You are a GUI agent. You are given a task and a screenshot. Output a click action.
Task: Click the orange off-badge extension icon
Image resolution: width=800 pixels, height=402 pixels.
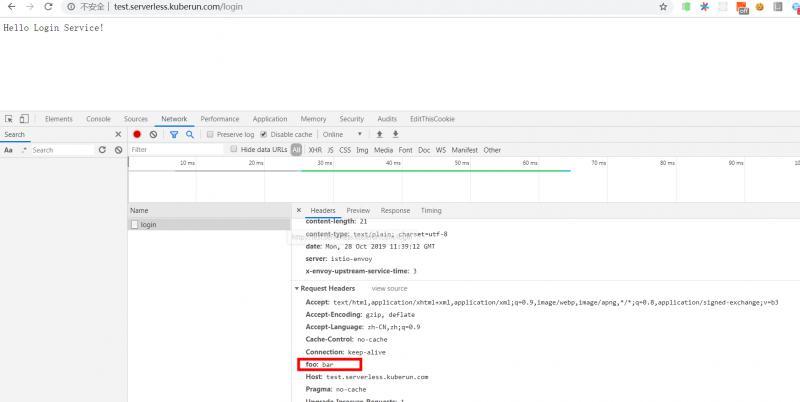[x=742, y=8]
